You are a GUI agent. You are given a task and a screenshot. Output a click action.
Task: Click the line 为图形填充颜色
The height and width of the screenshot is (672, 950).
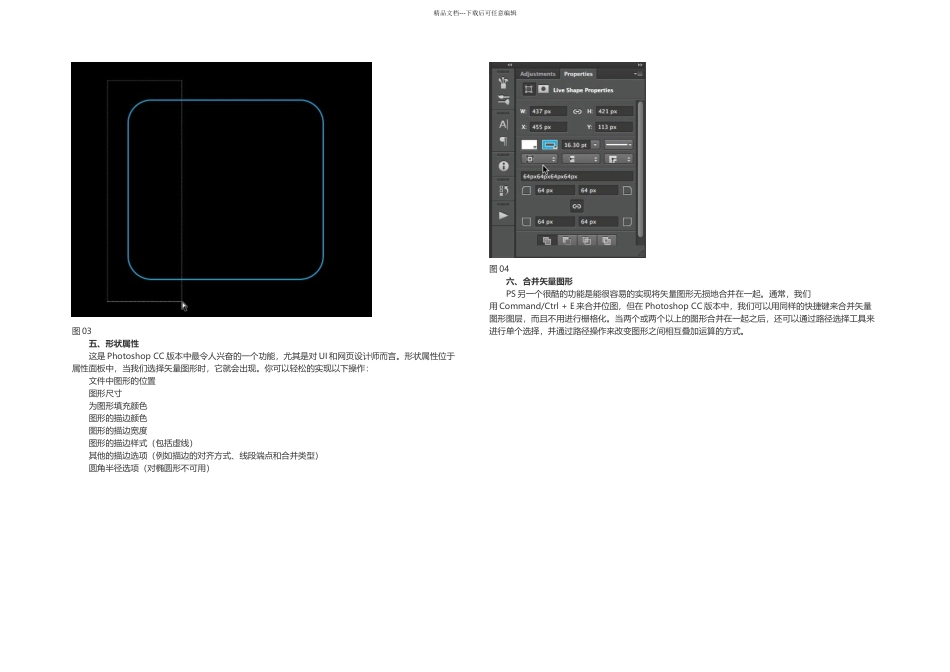[x=118, y=406]
